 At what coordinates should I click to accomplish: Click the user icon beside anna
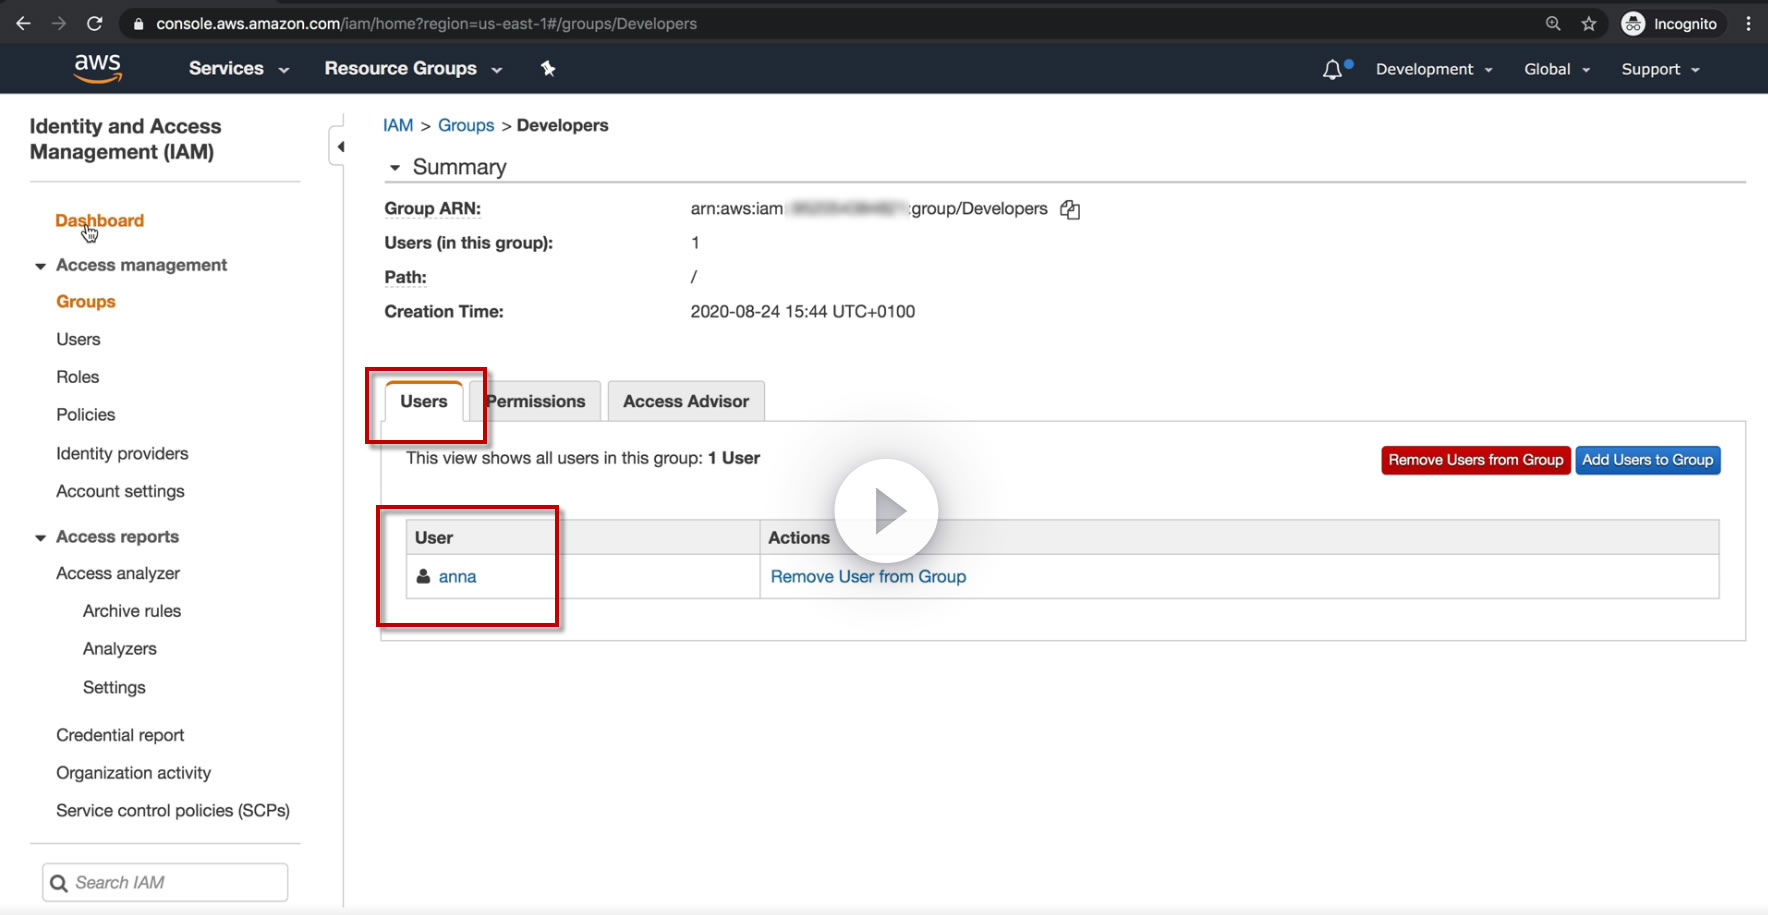[423, 577]
